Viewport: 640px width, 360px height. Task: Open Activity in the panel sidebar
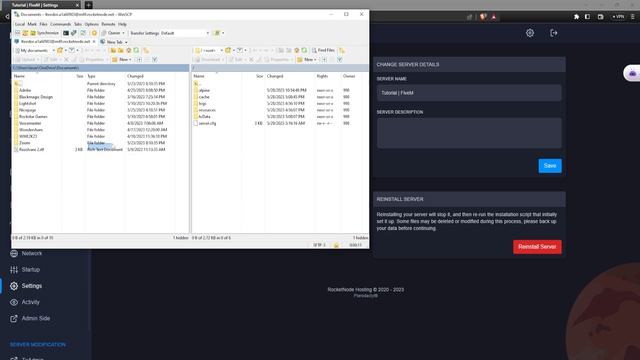[25, 302]
